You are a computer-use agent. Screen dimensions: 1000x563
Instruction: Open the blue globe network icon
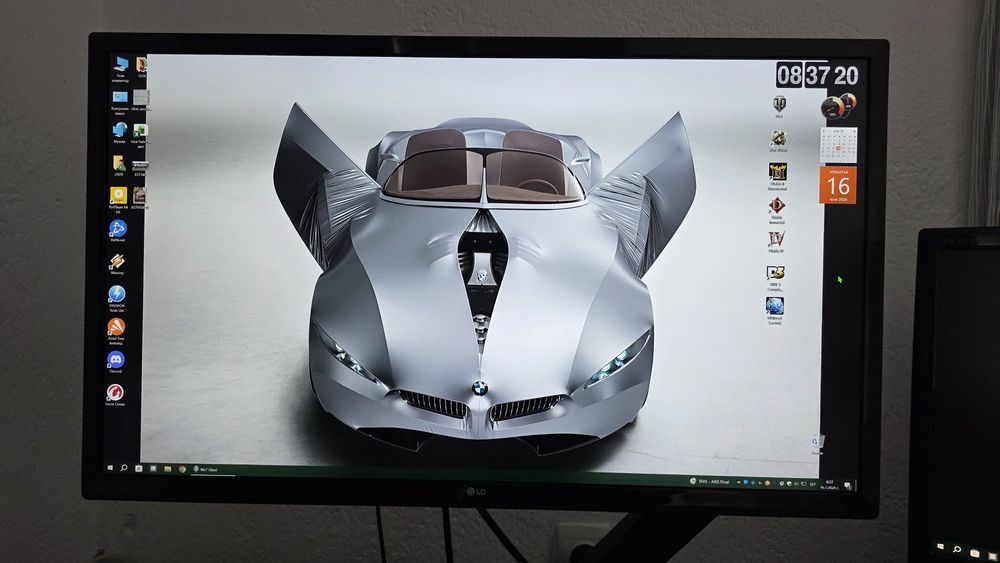coord(119,131)
